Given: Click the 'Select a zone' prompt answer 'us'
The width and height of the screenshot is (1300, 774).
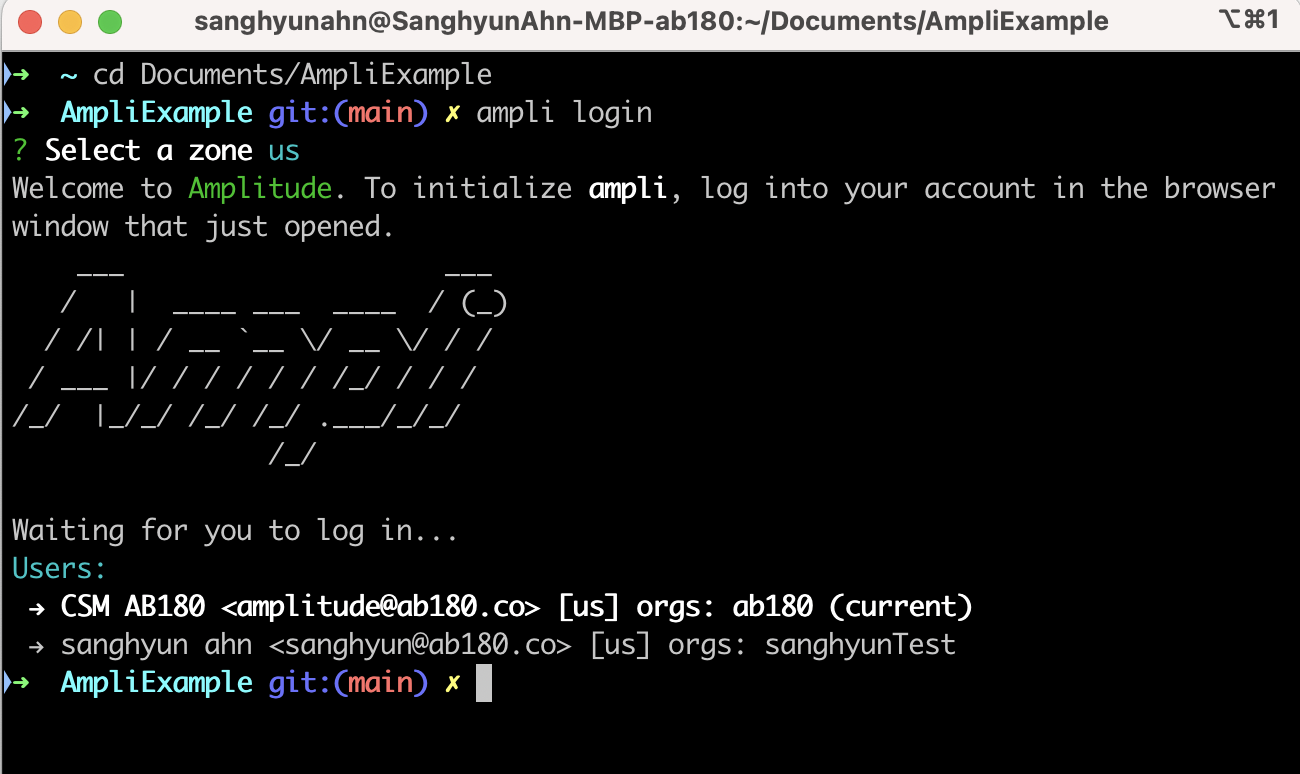Looking at the screenshot, I should pos(284,151).
